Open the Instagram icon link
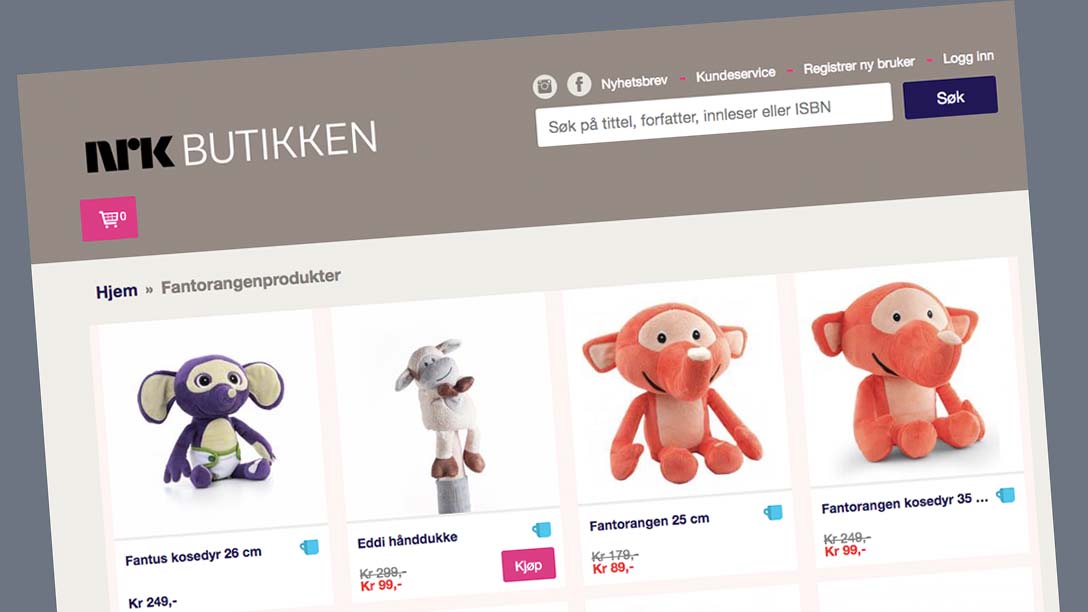This screenshot has width=1088, height=612. tap(545, 86)
